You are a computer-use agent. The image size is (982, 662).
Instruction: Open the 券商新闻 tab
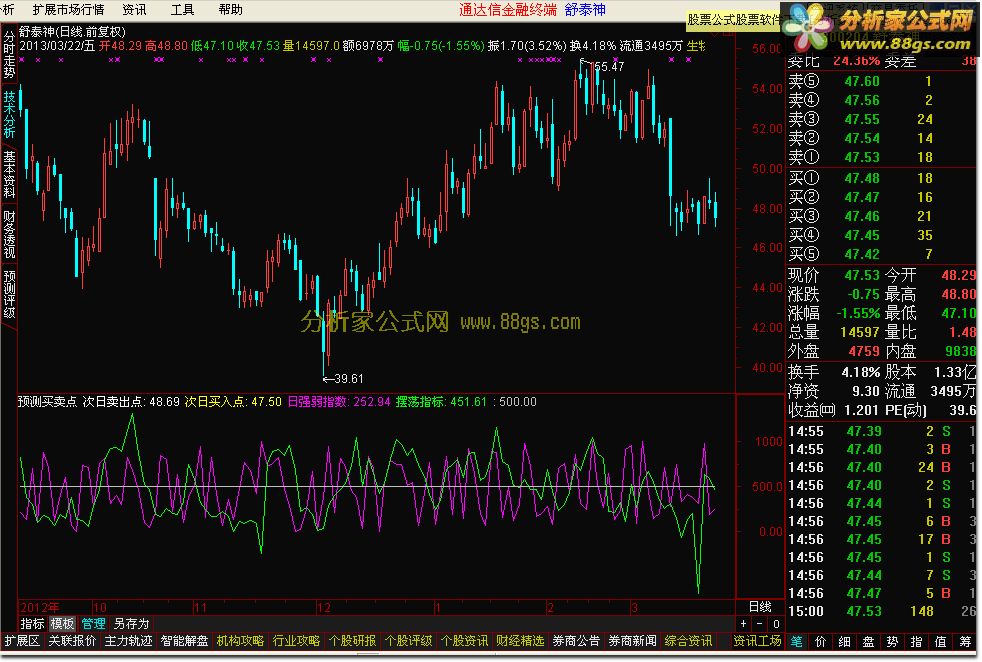[x=633, y=641]
